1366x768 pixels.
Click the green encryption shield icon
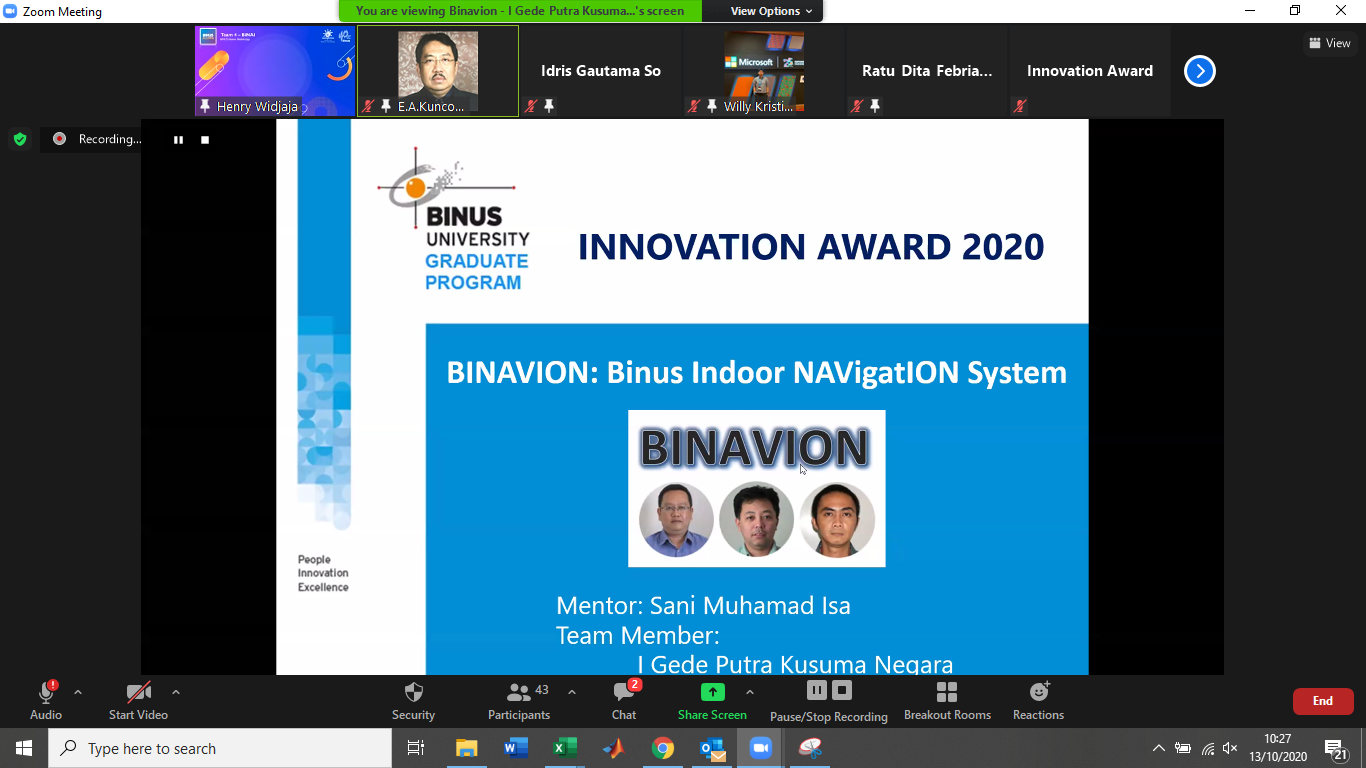[x=20, y=139]
